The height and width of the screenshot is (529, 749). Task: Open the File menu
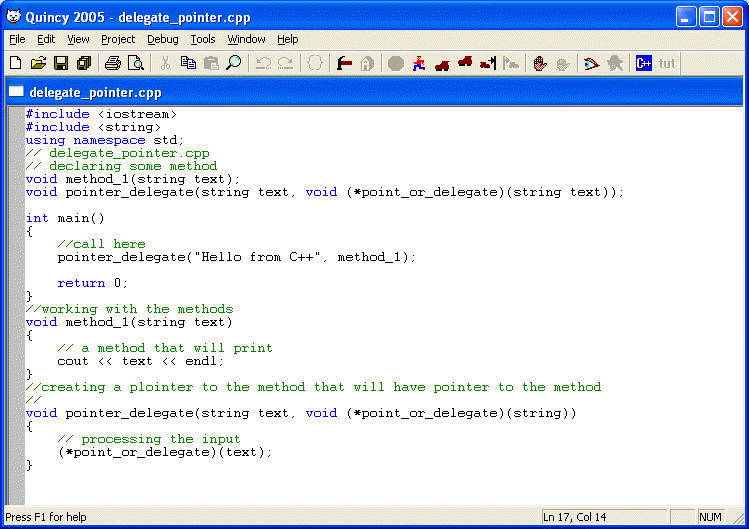(x=17, y=39)
